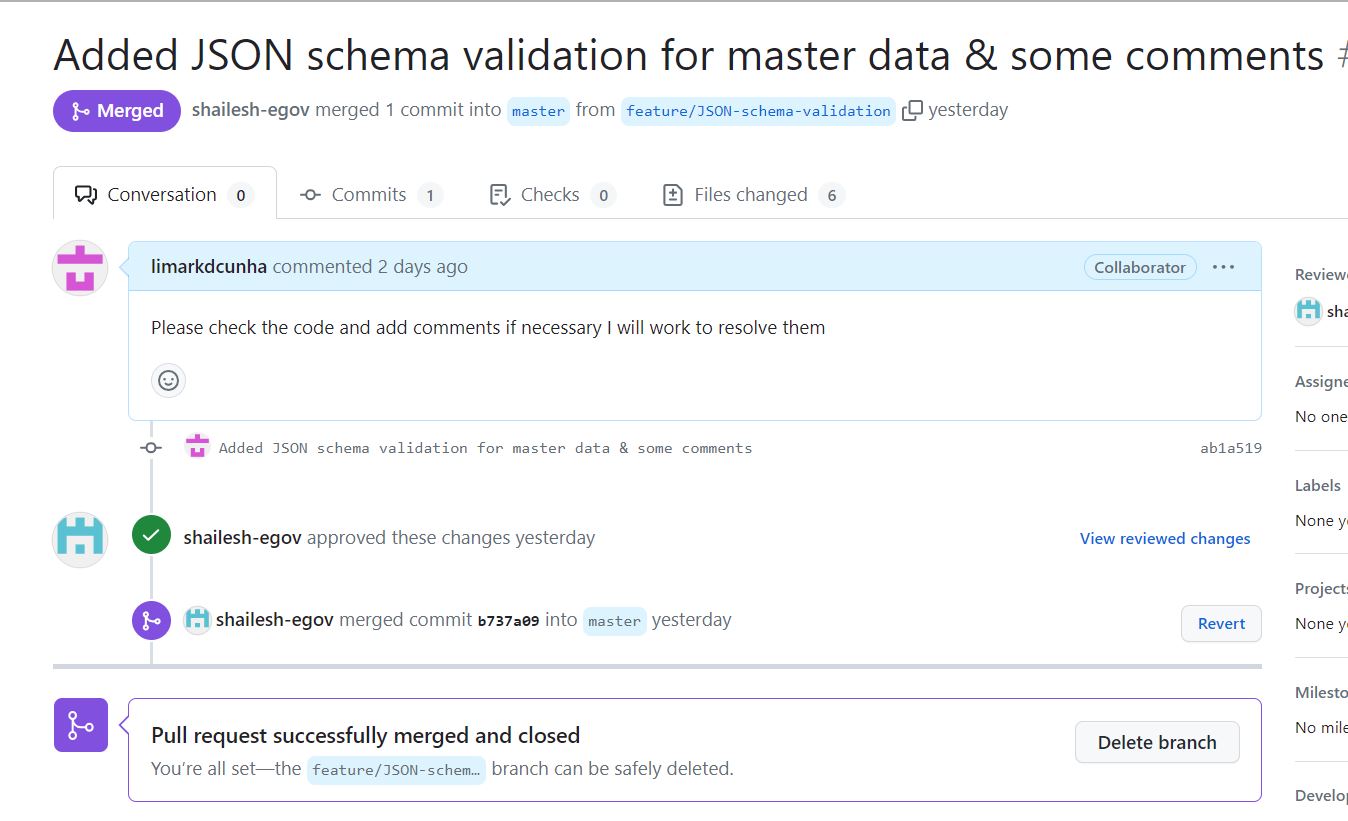Viewport: 1348px width, 821px height.
Task: Open the comment options kebab menu
Action: coord(1224,266)
